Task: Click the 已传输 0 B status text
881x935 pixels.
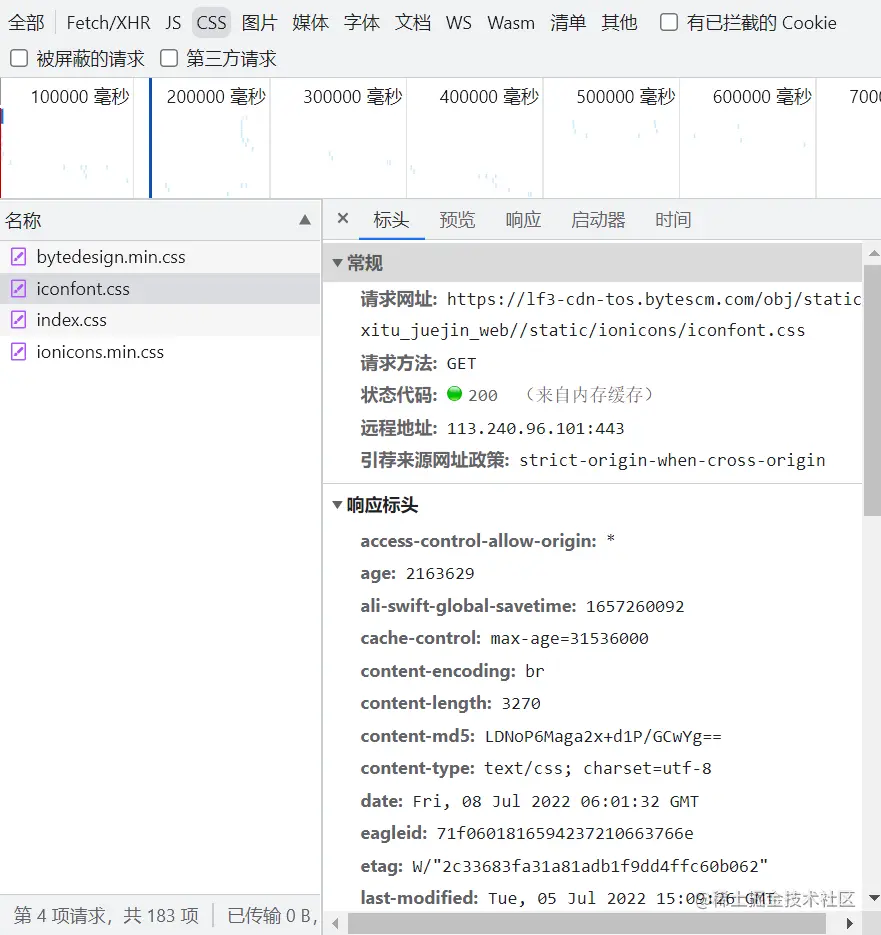Action: coord(272,915)
